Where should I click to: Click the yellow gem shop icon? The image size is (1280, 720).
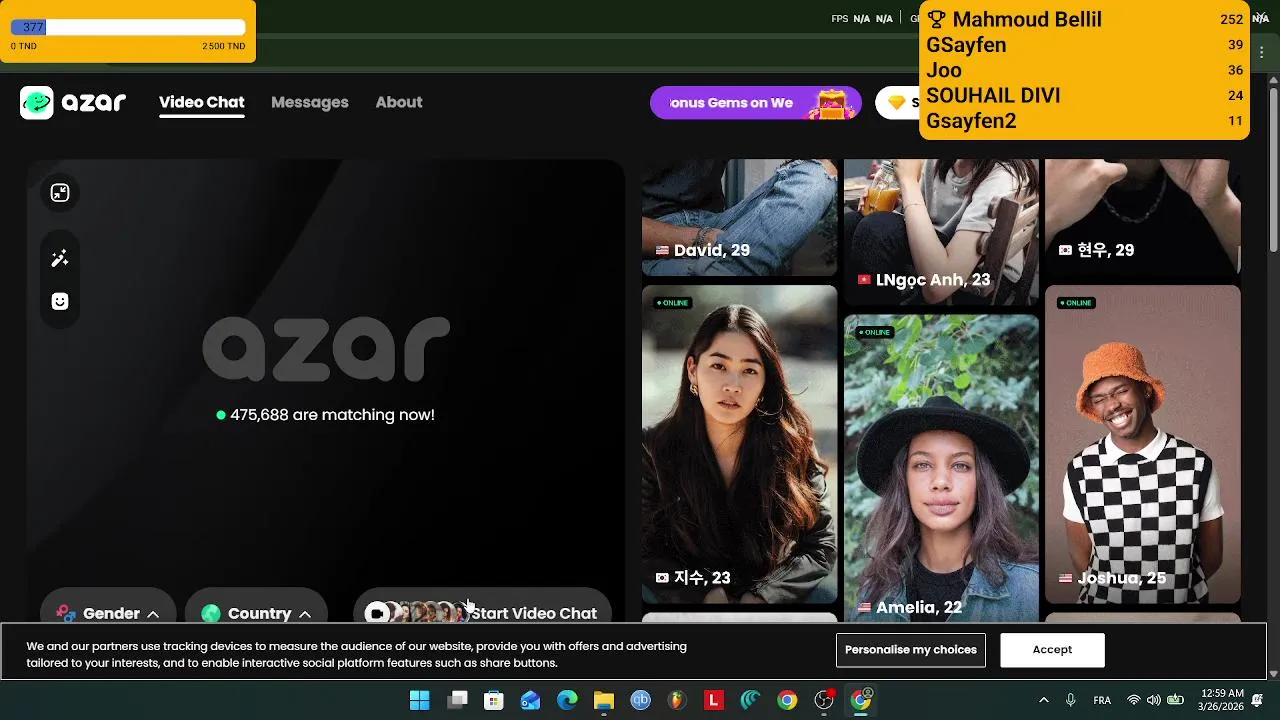[897, 102]
